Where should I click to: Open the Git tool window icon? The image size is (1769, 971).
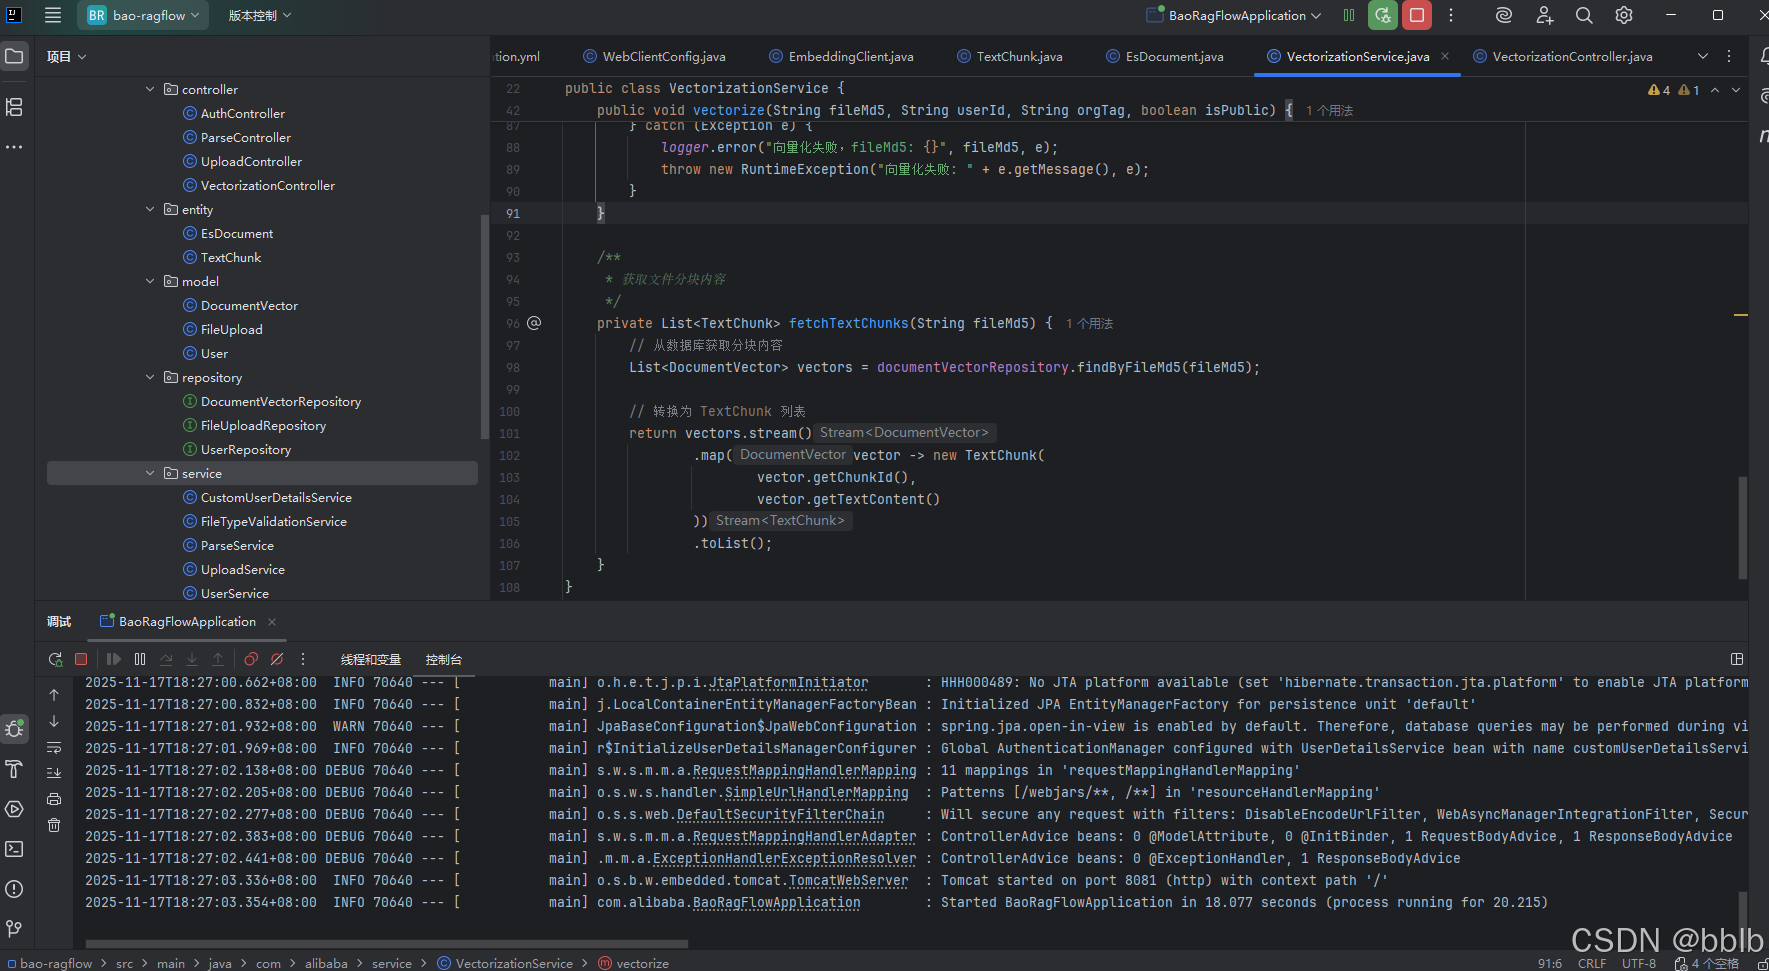pos(14,929)
